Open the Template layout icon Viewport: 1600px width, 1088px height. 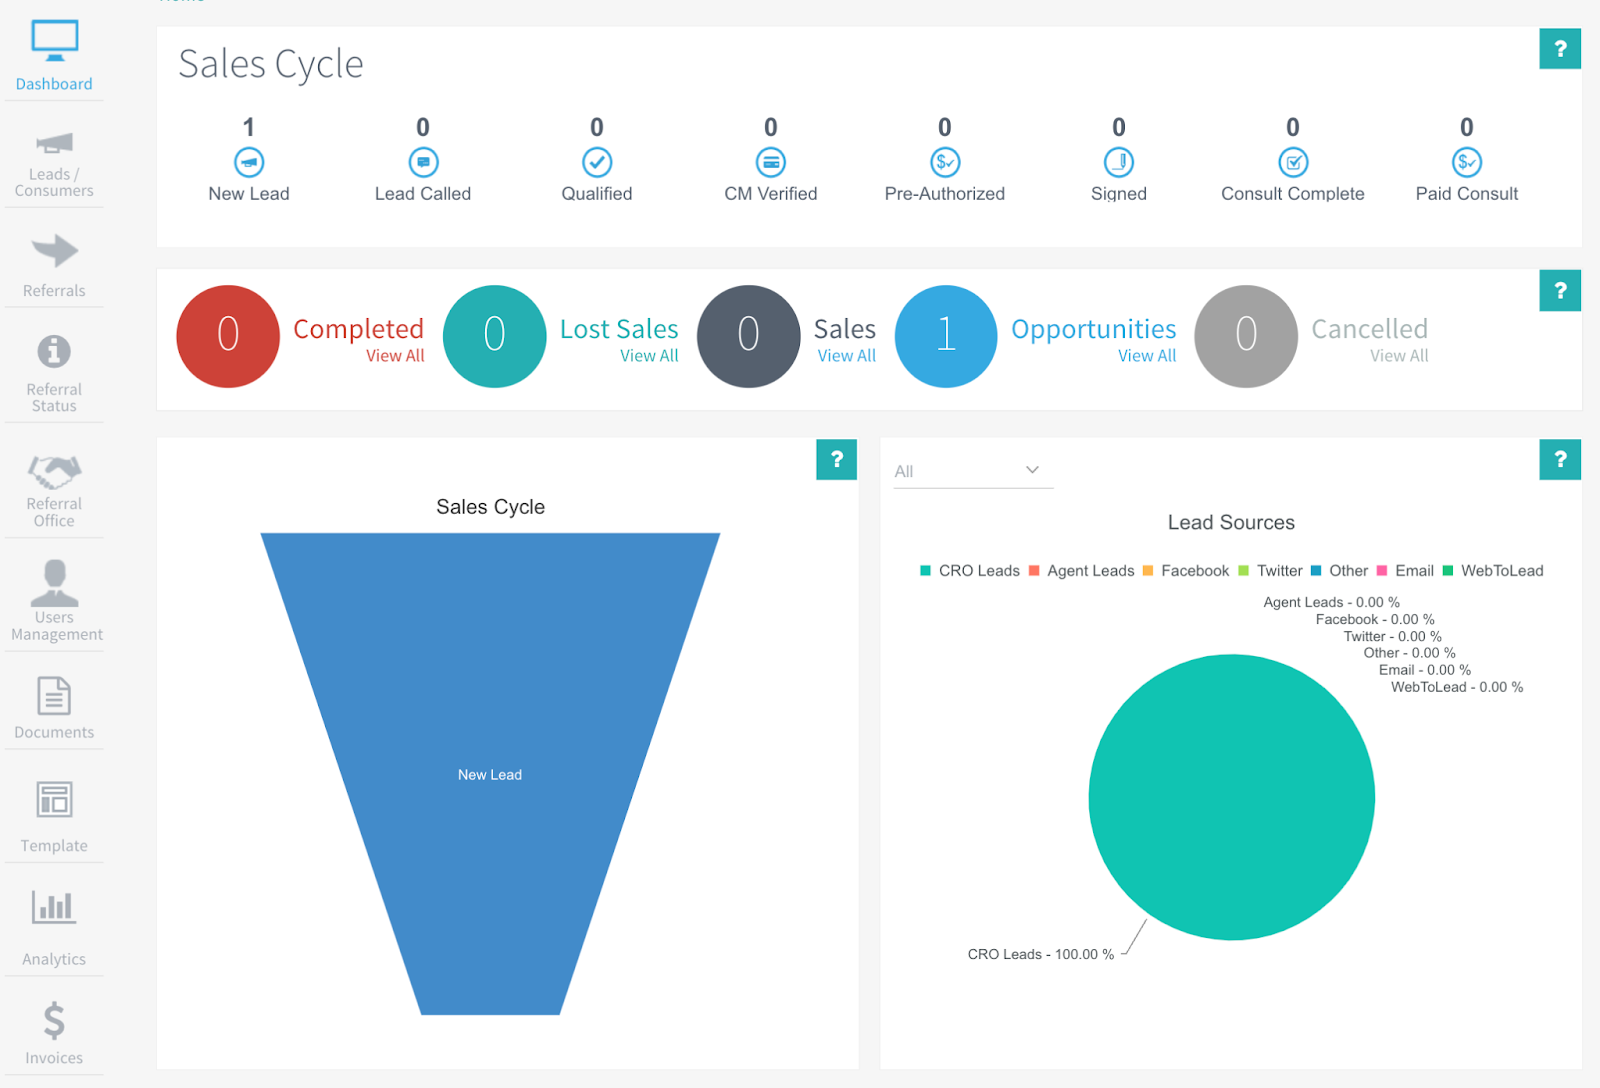(x=54, y=800)
